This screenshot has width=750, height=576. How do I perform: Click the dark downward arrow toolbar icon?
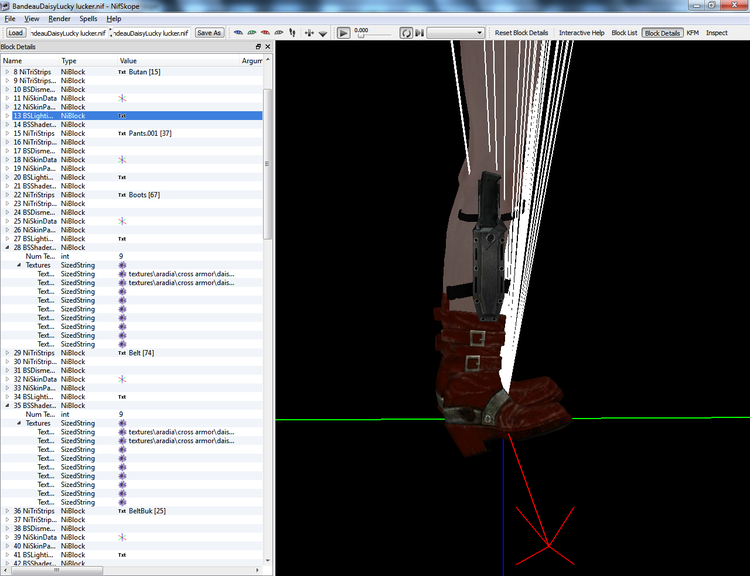click(323, 33)
